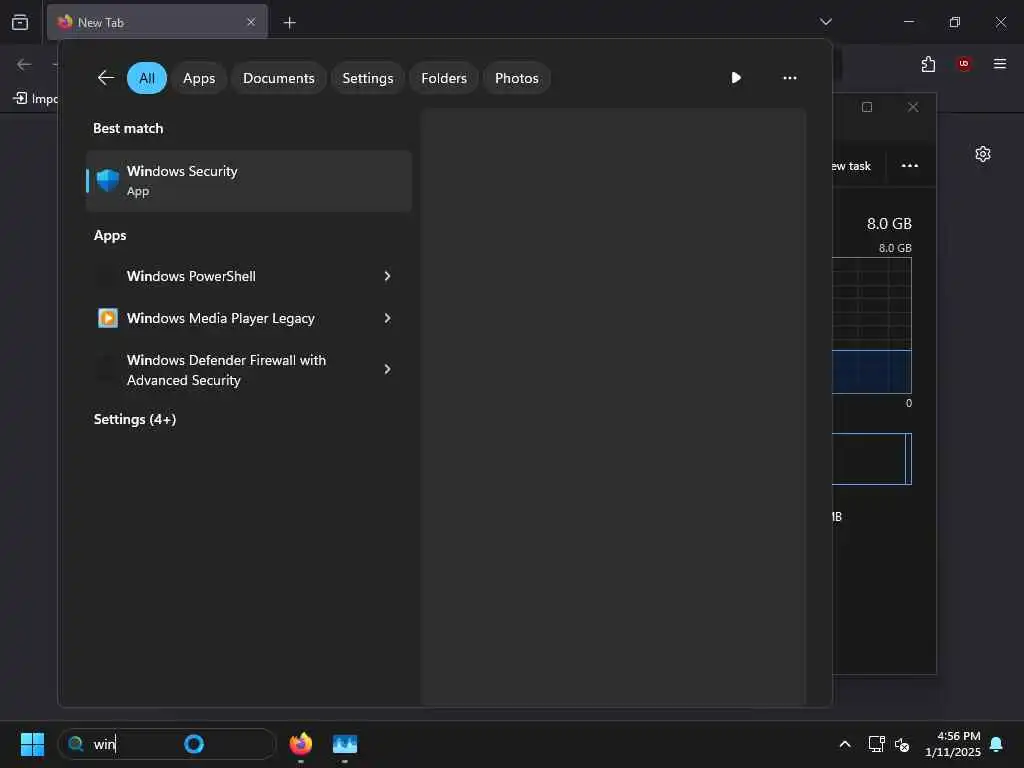
Task: Click the memory usage graph in Task Manager
Action: (x=872, y=325)
